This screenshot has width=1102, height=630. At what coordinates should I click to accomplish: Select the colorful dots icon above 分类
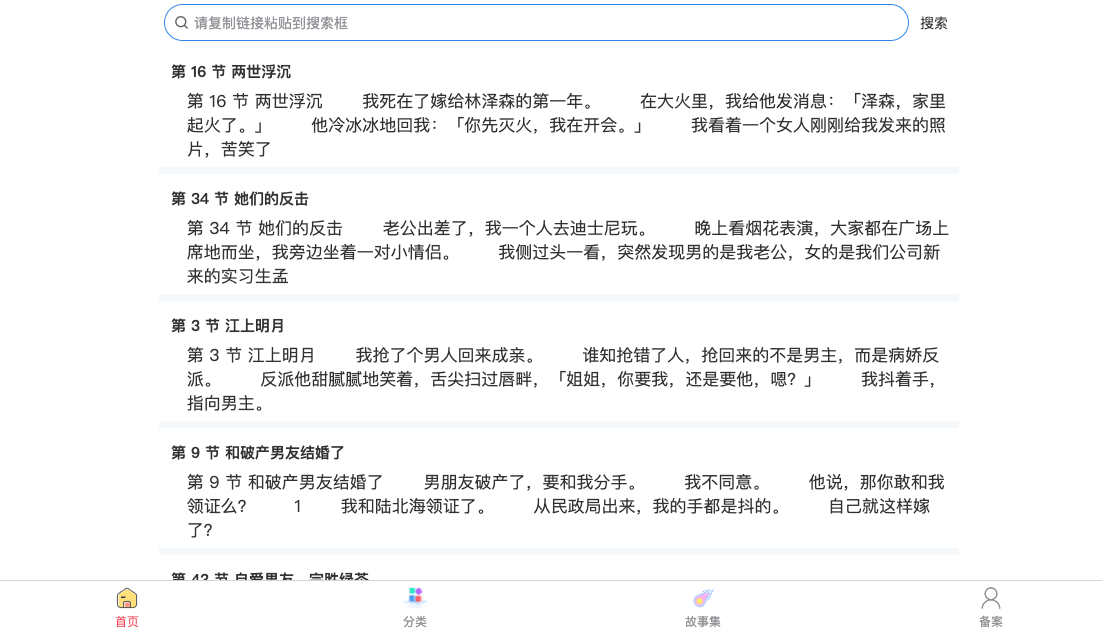click(x=415, y=595)
